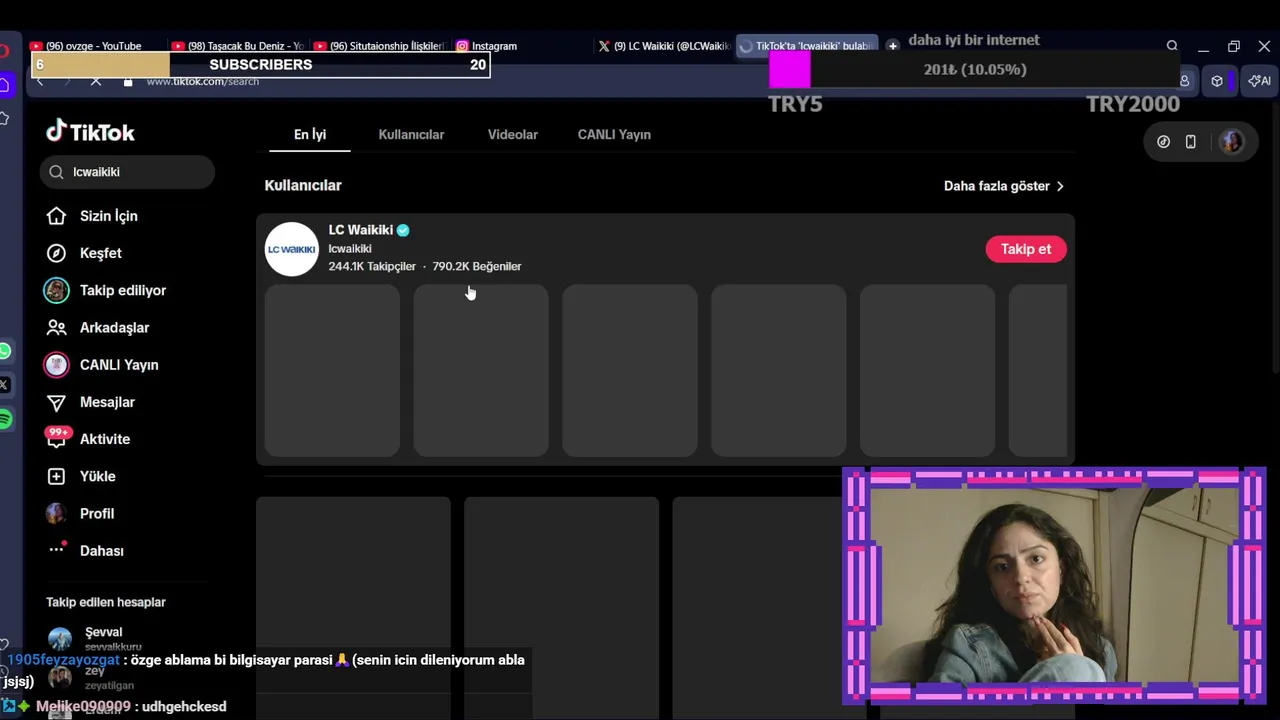Open X Twitter in browser sidebar
1280x720 pixels.
pyautogui.click(x=5, y=385)
